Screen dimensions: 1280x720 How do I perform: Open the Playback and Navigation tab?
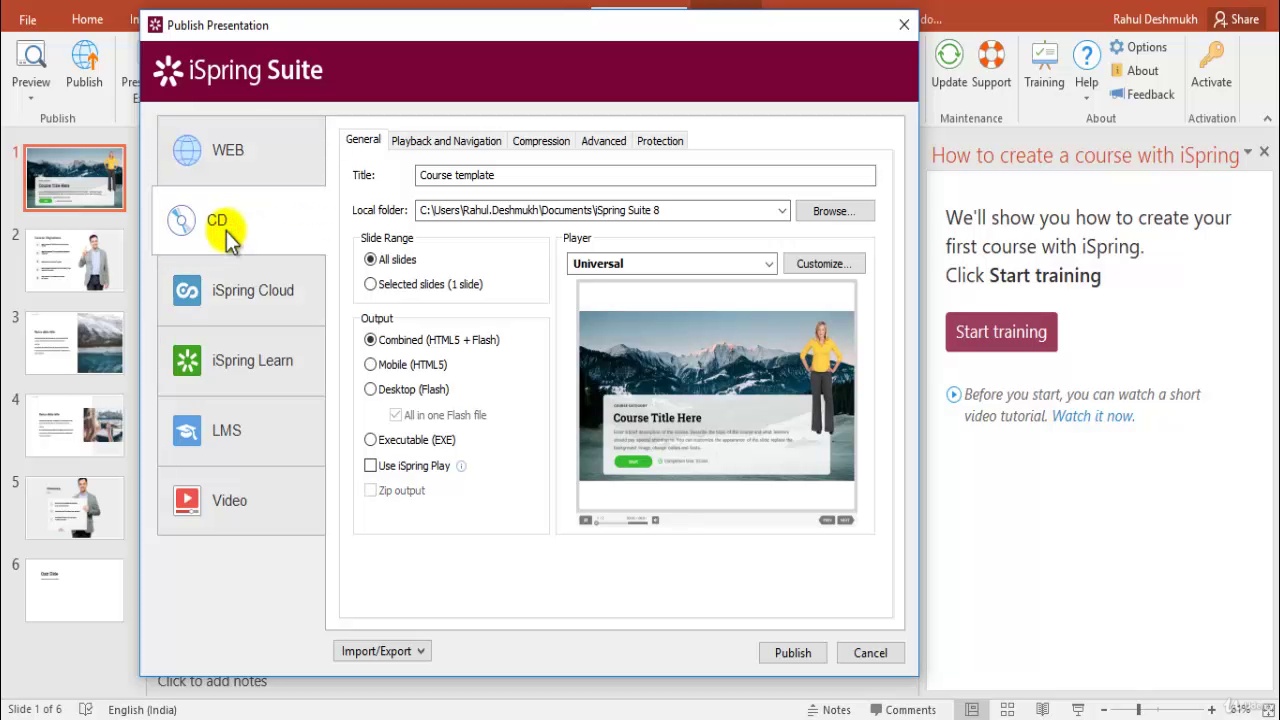[446, 141]
